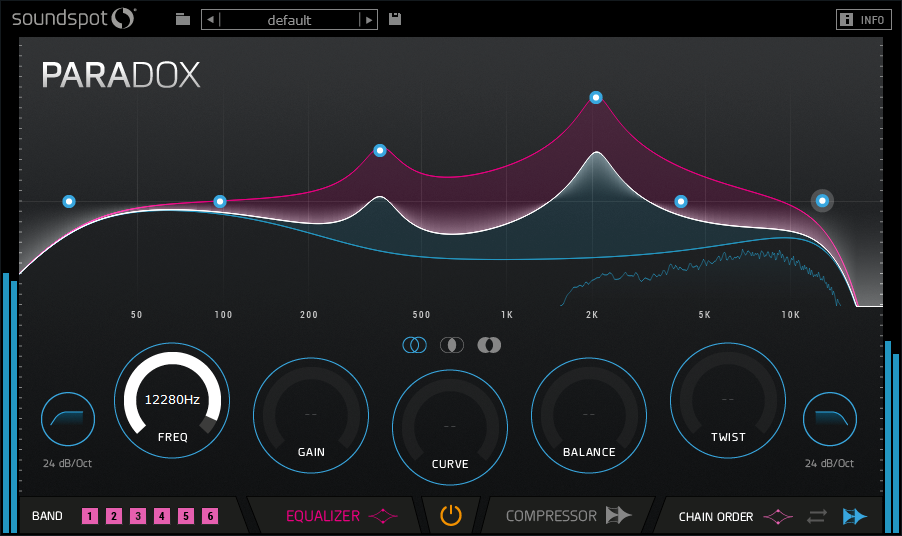Select the third overlapping-circles display mode

click(x=489, y=345)
